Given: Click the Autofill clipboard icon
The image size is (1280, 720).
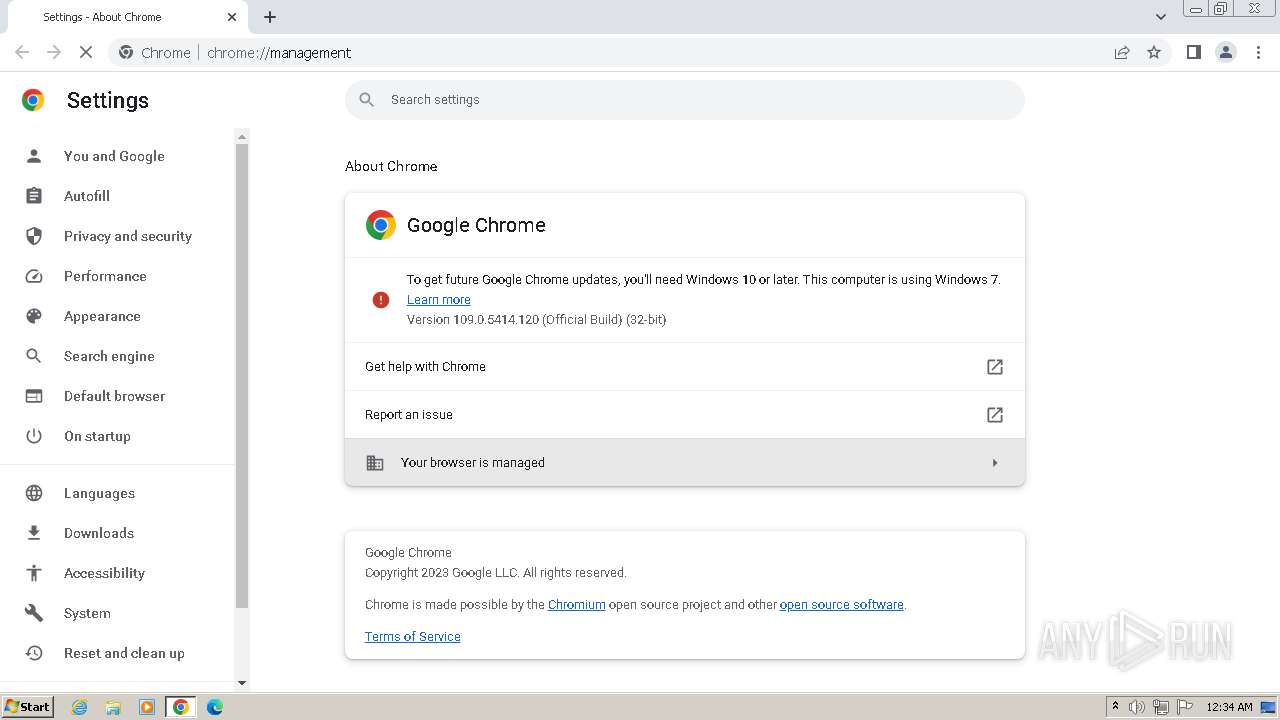Looking at the screenshot, I should (x=34, y=196).
